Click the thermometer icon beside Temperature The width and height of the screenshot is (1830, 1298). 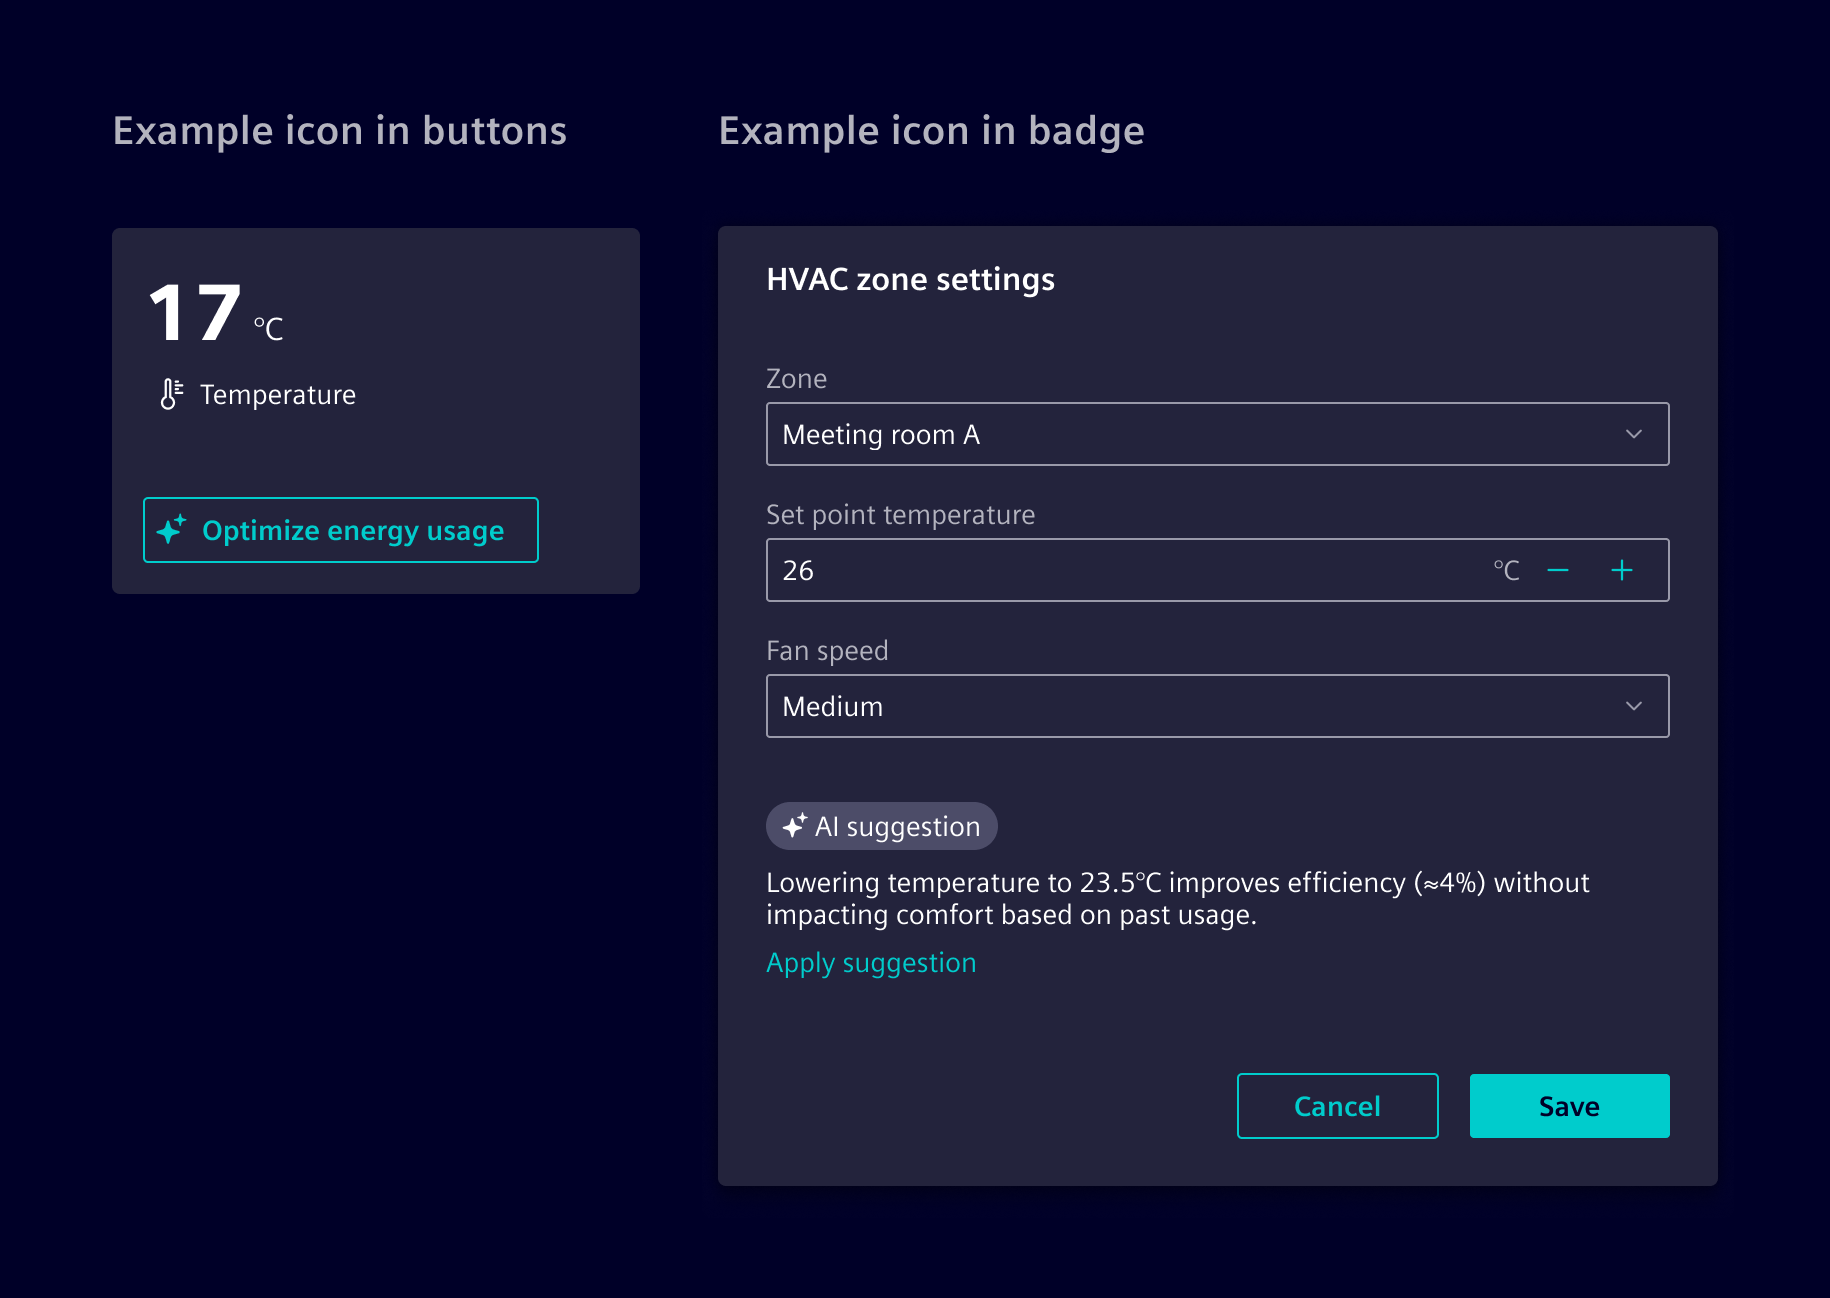(x=171, y=394)
